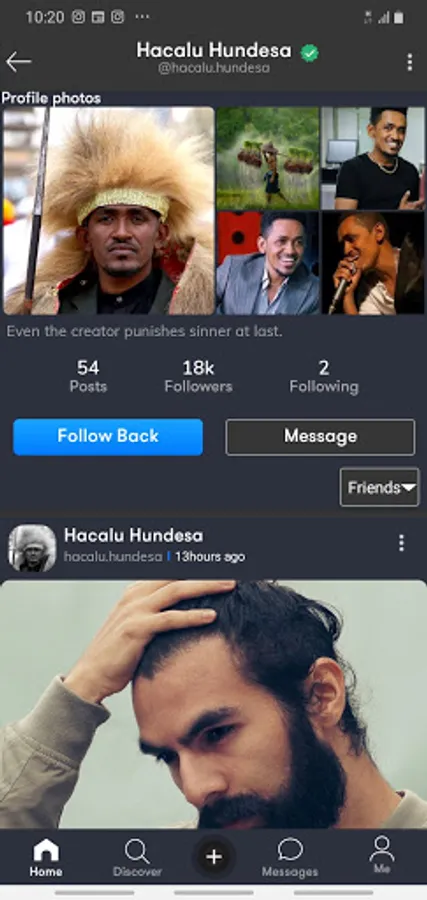Image resolution: width=427 pixels, height=900 pixels.
Task: Open the singing with microphone photo thumbnail
Action: (x=373, y=262)
